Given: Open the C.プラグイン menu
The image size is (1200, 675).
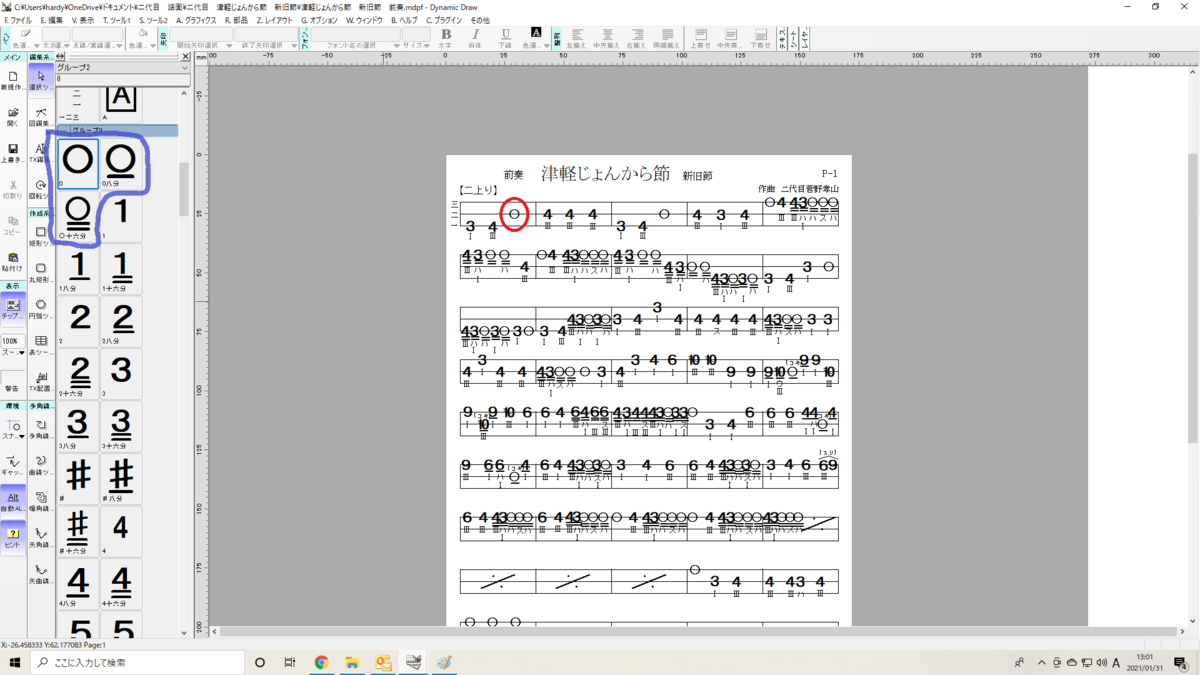Looking at the screenshot, I should tap(444, 20).
